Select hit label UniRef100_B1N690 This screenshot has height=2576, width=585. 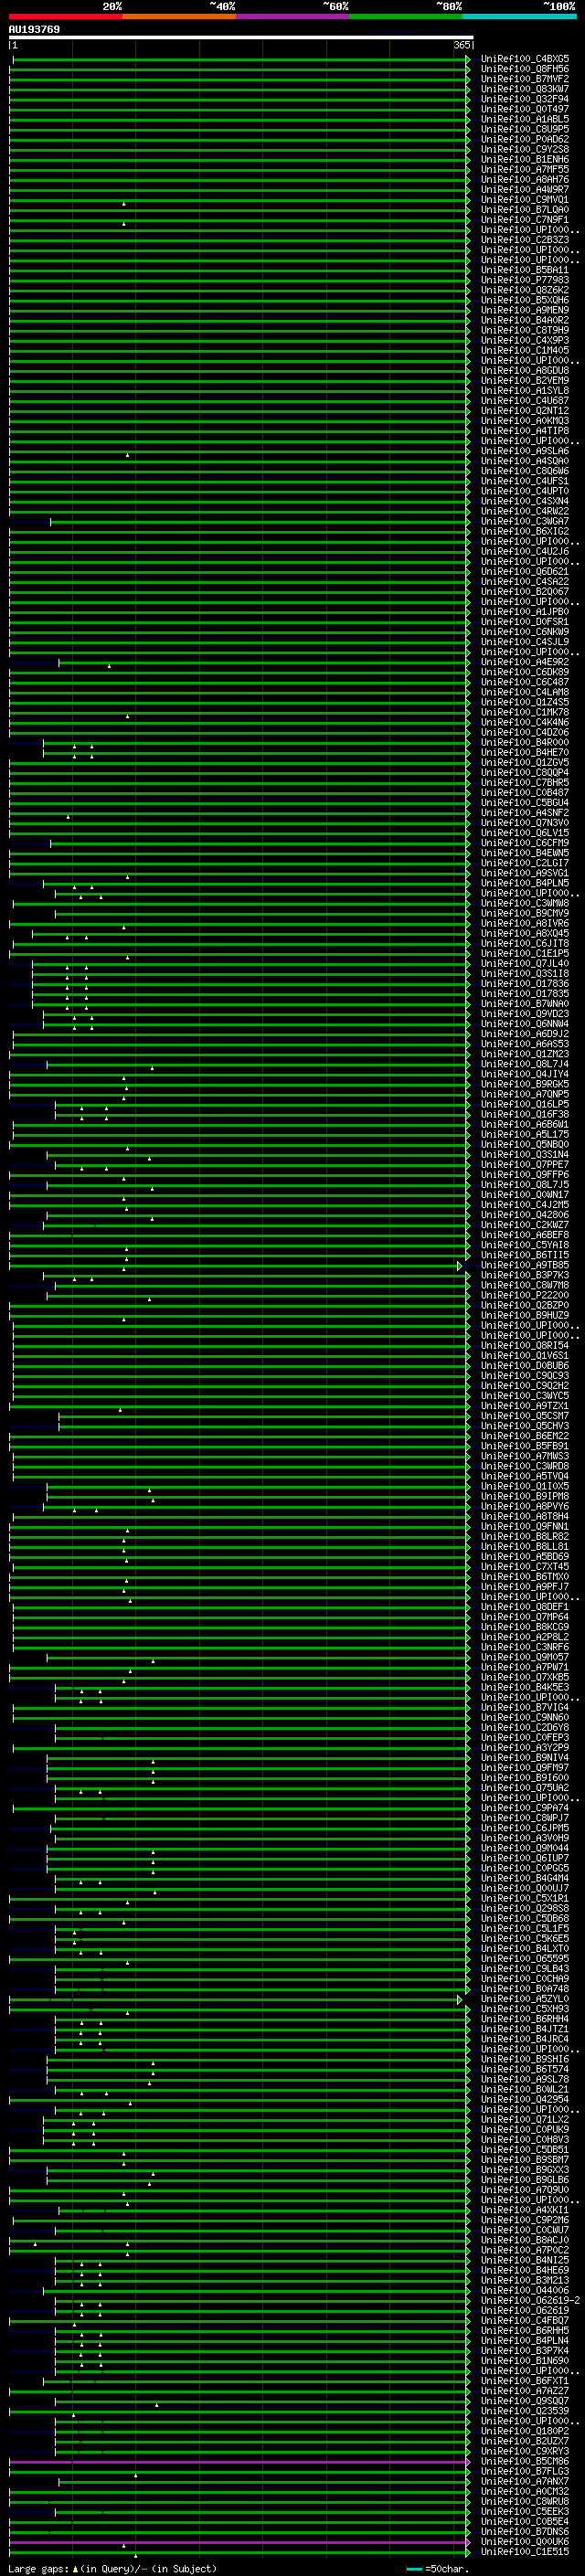[525, 2361]
